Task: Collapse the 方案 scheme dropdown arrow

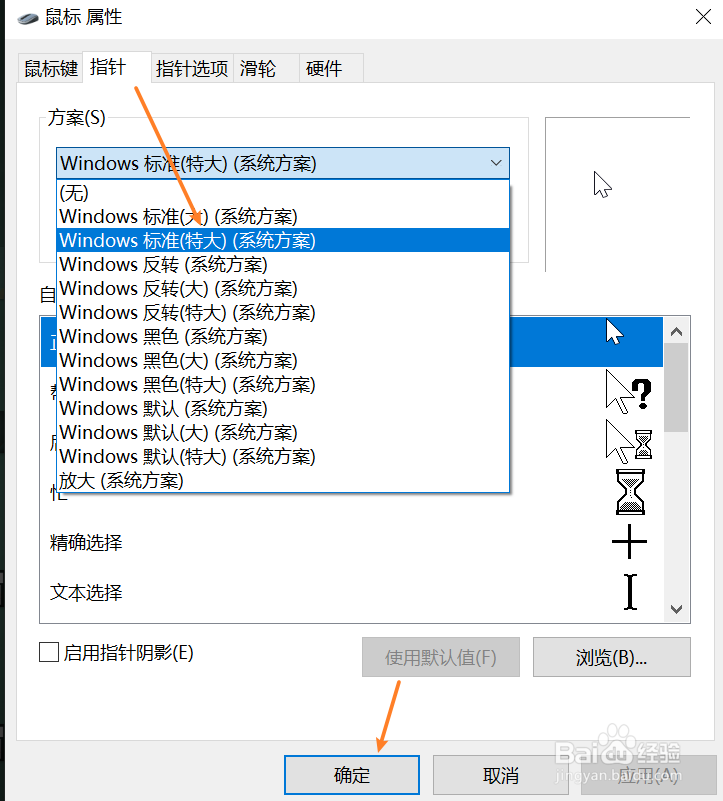Action: click(496, 163)
